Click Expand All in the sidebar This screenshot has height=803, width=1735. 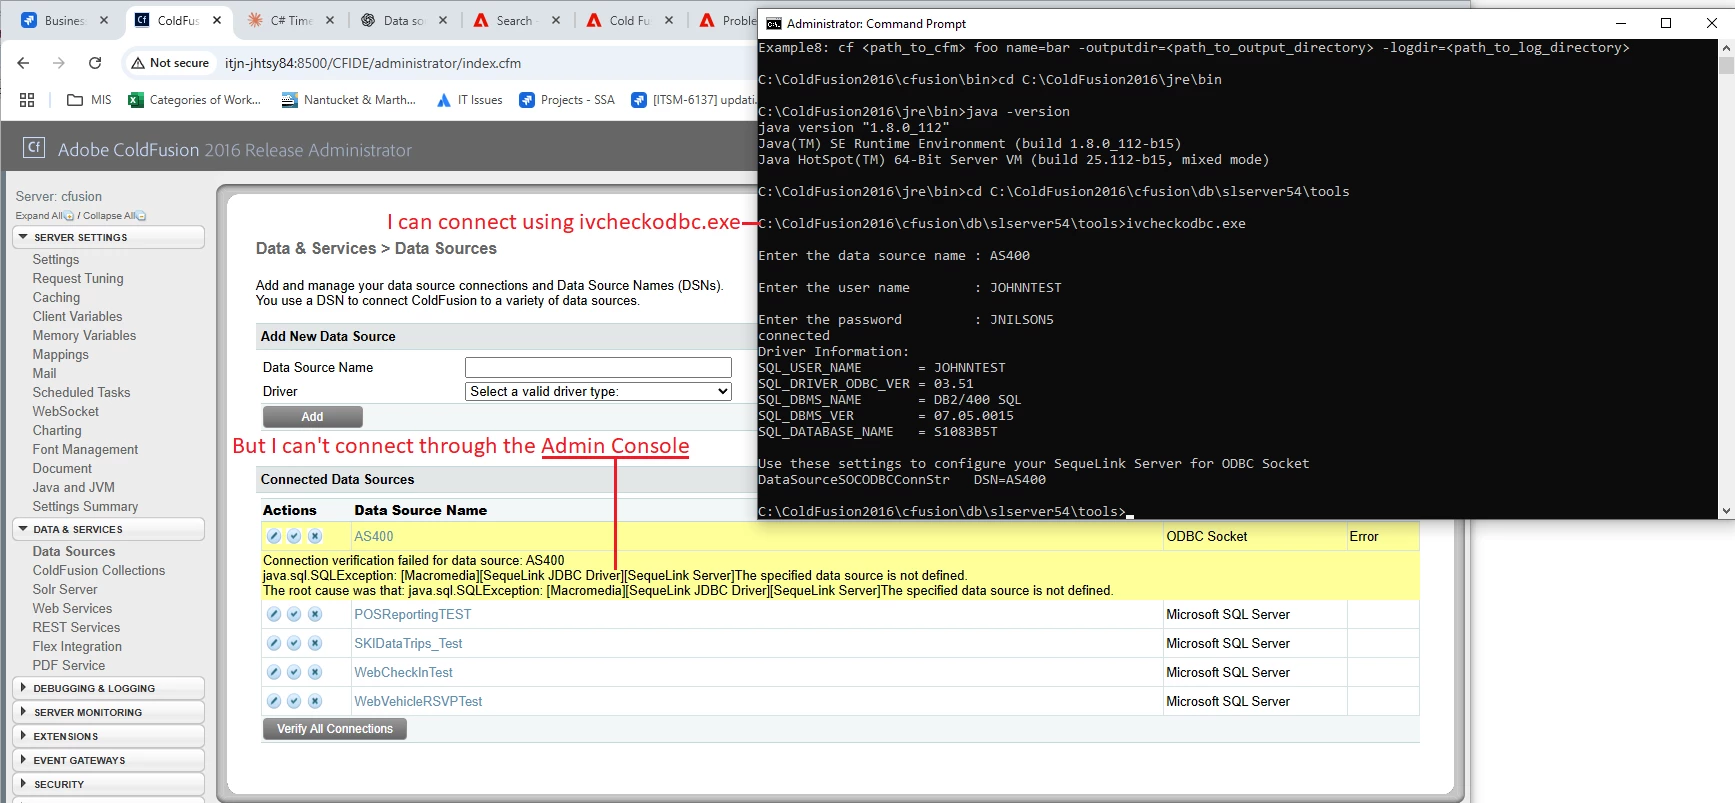pyautogui.click(x=44, y=216)
